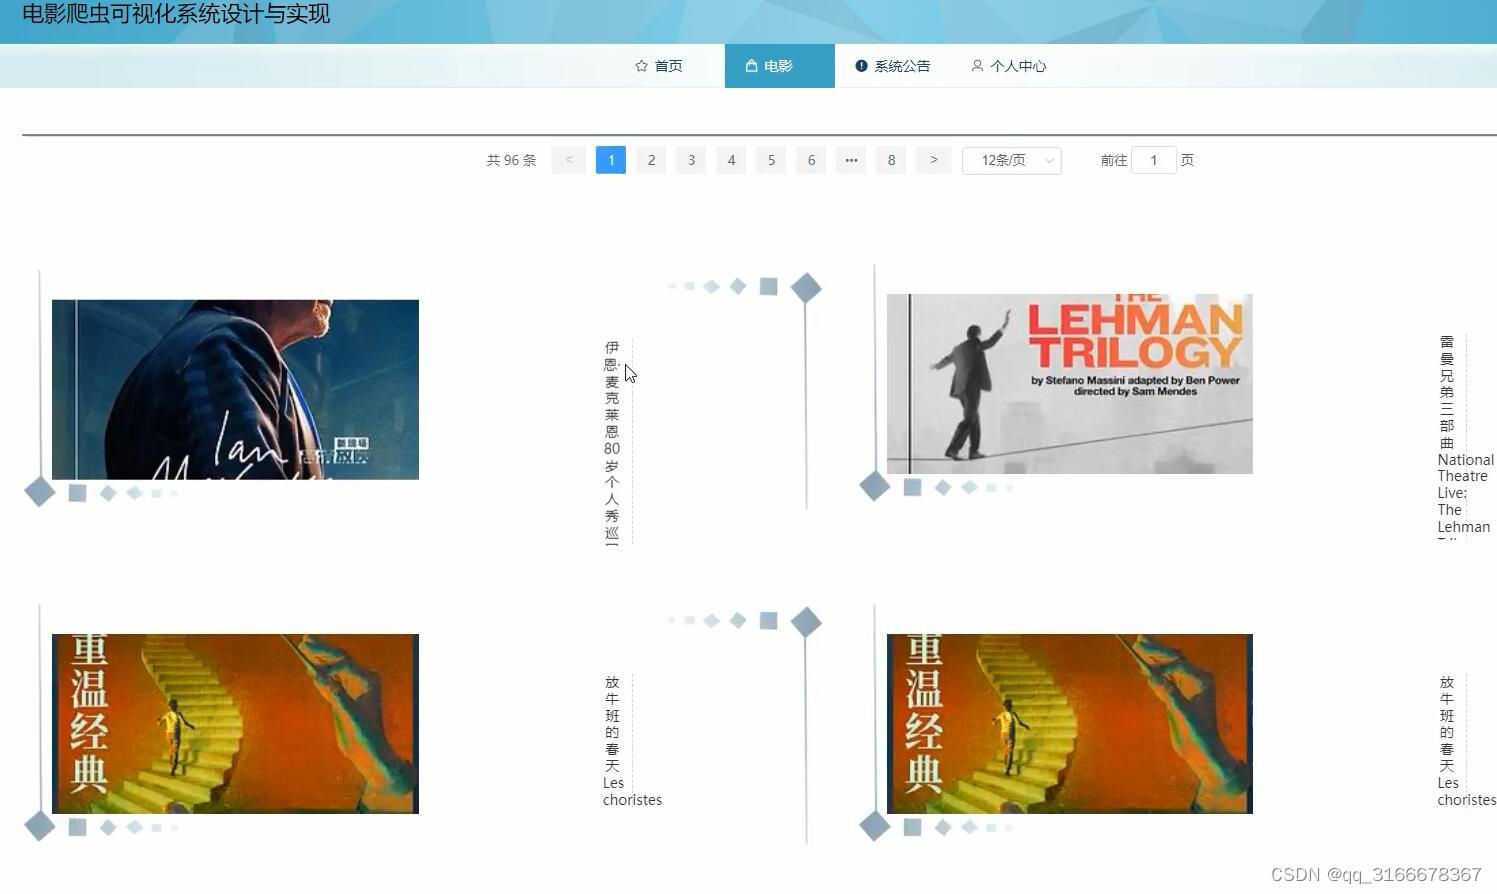Click the previous page arrow
The width and height of the screenshot is (1497, 894).
tap(568, 160)
